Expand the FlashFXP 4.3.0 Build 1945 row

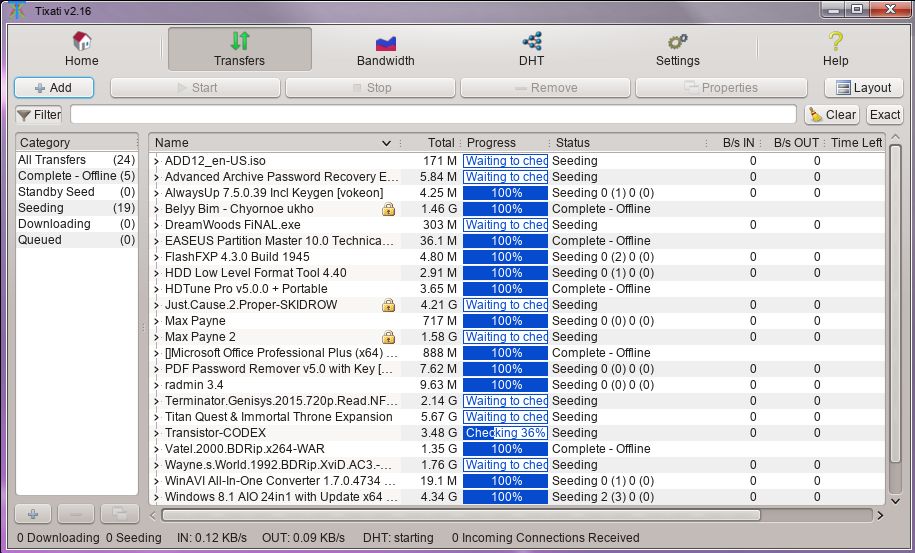point(156,257)
